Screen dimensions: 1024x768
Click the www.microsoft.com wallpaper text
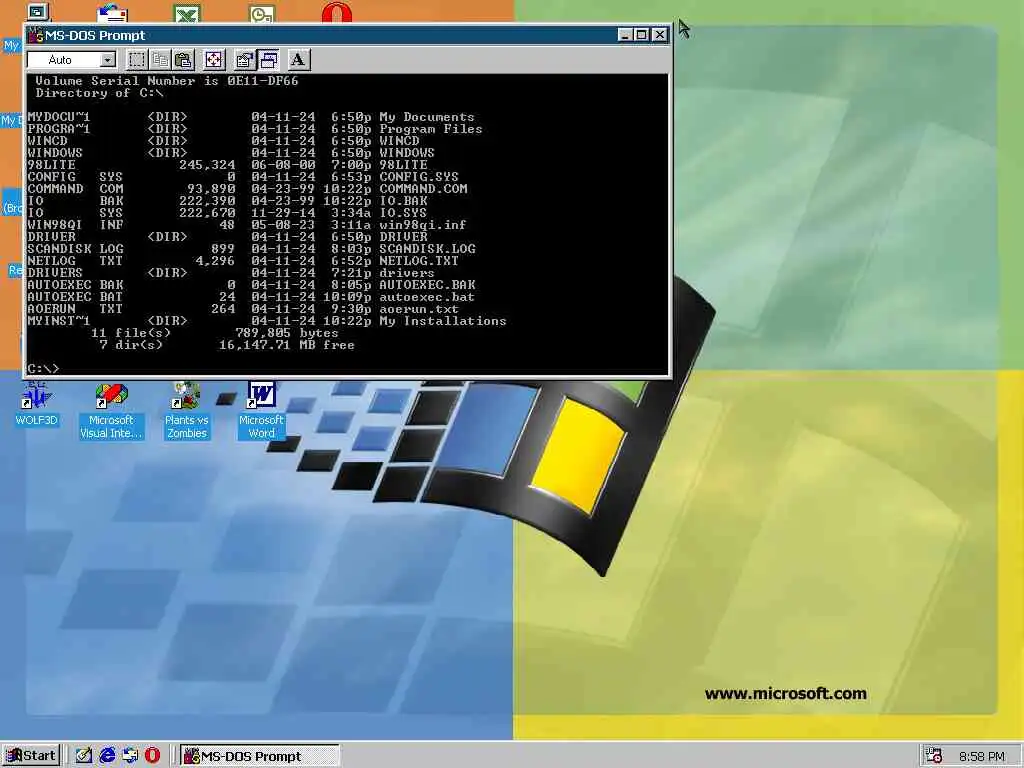(x=786, y=694)
